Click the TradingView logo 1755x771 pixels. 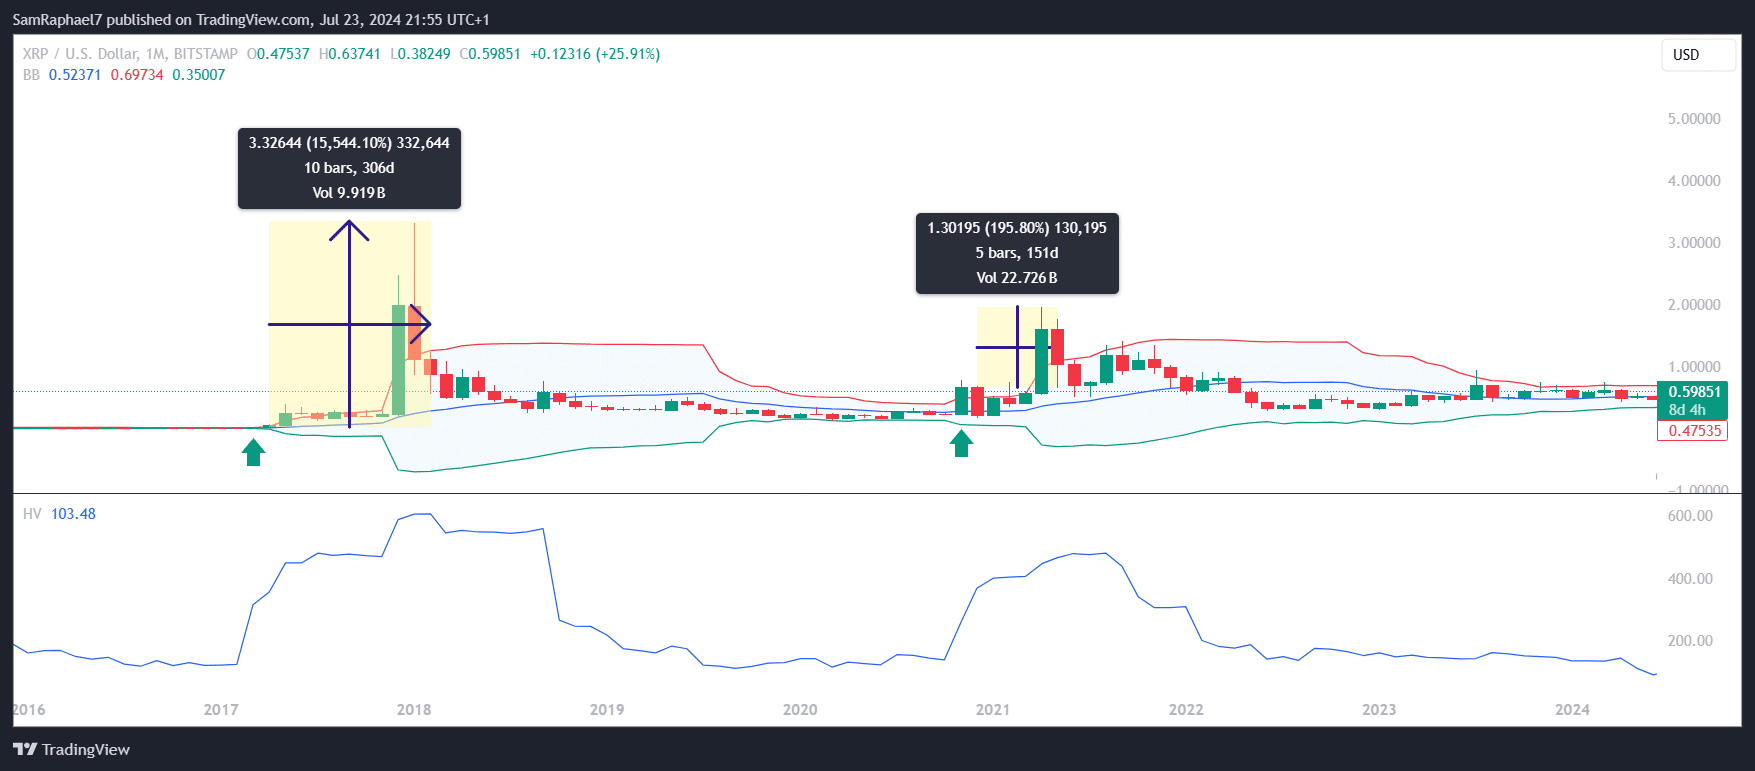click(71, 749)
